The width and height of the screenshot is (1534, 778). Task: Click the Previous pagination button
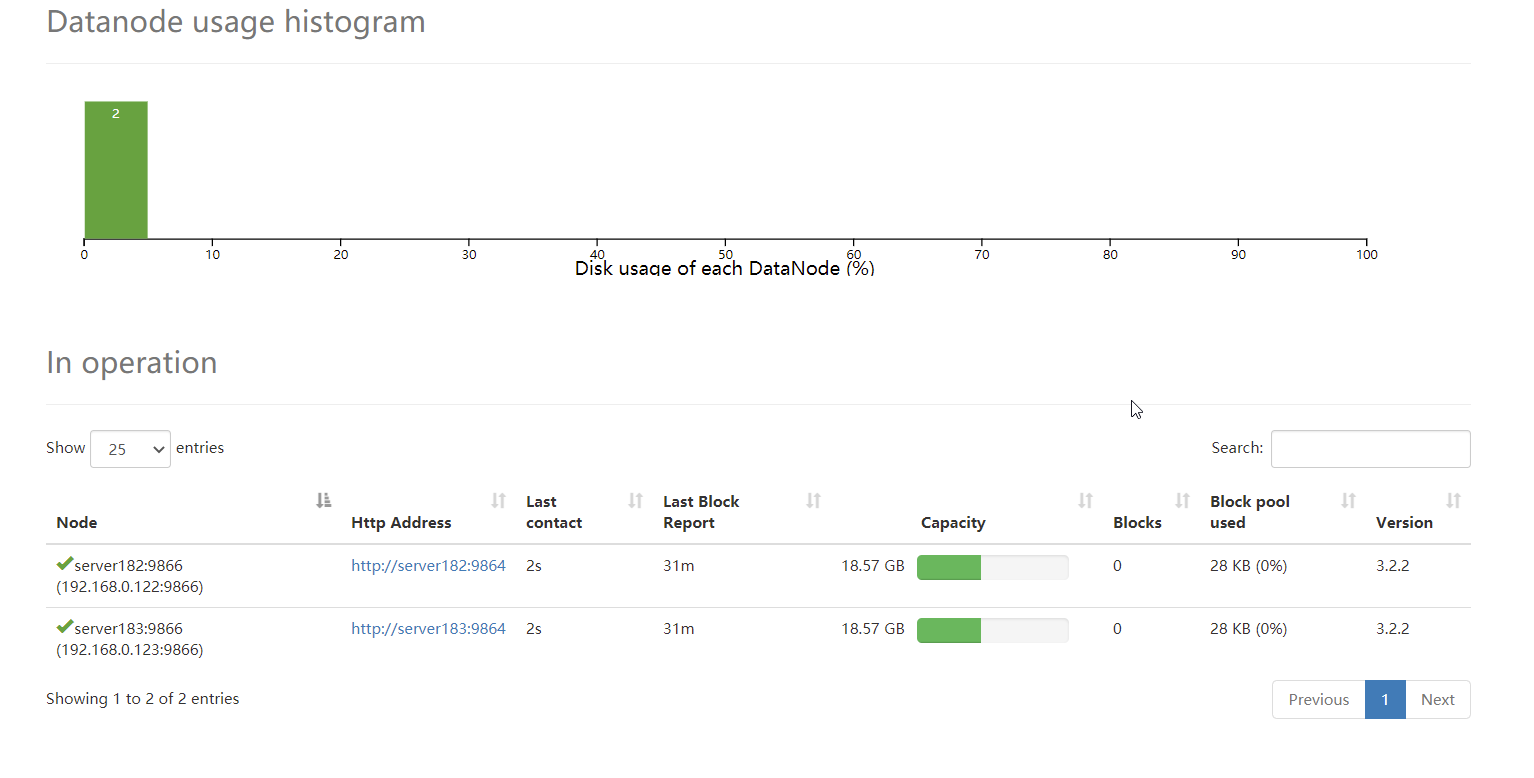(1318, 699)
